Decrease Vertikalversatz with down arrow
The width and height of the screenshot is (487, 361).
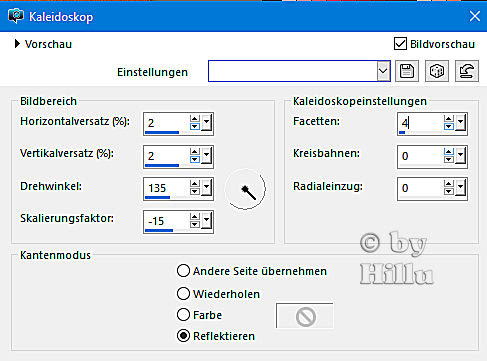(x=195, y=159)
